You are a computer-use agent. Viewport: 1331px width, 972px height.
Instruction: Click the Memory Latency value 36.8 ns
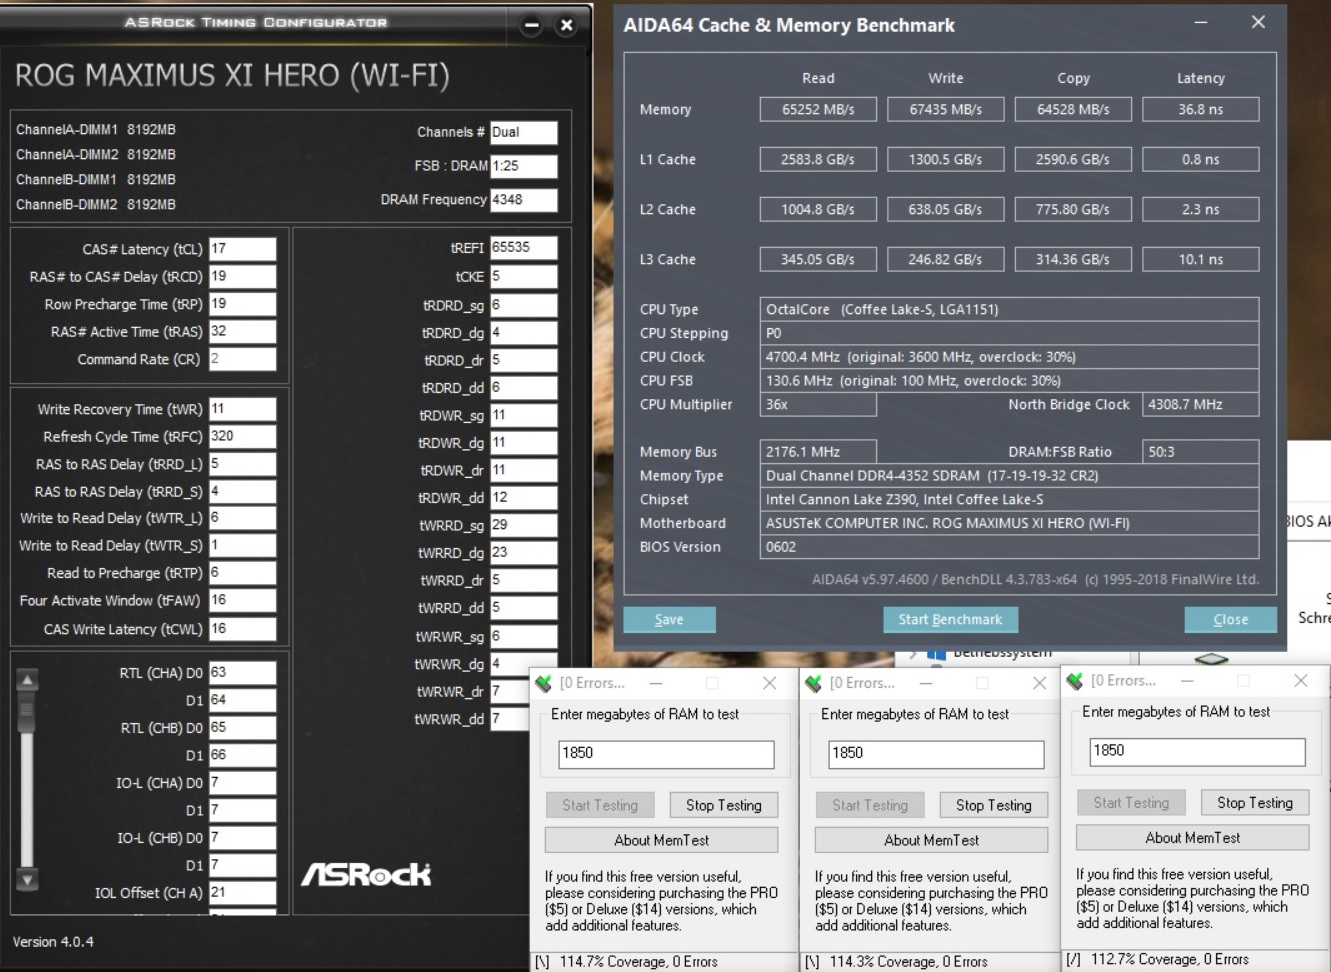tap(1200, 110)
